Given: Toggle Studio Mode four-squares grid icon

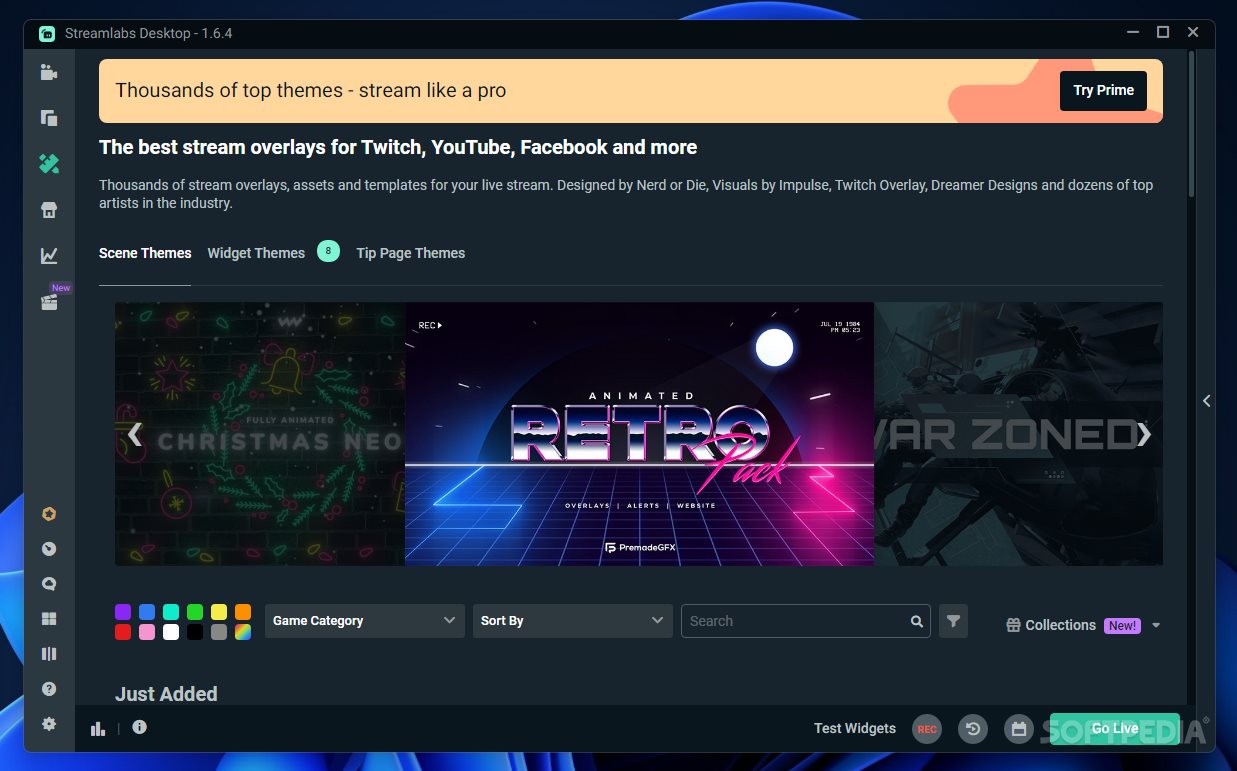Looking at the screenshot, I should (48, 619).
